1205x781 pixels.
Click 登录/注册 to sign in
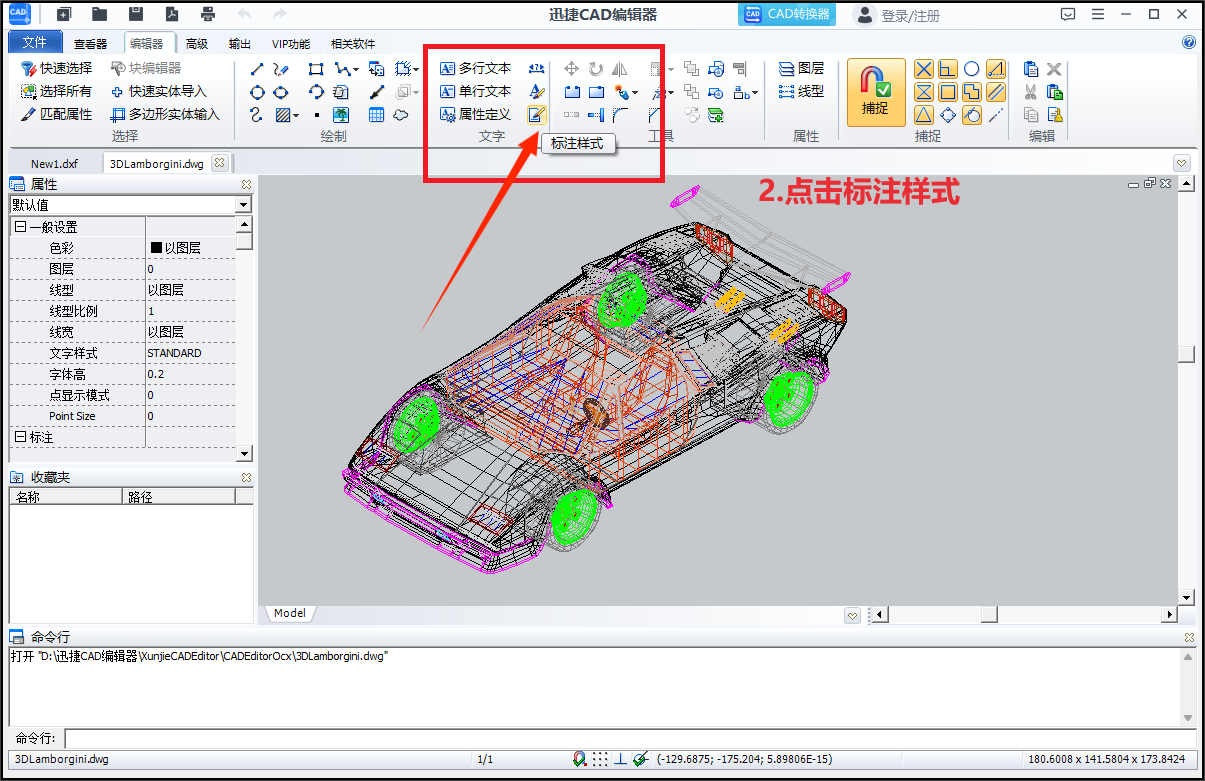pos(897,16)
